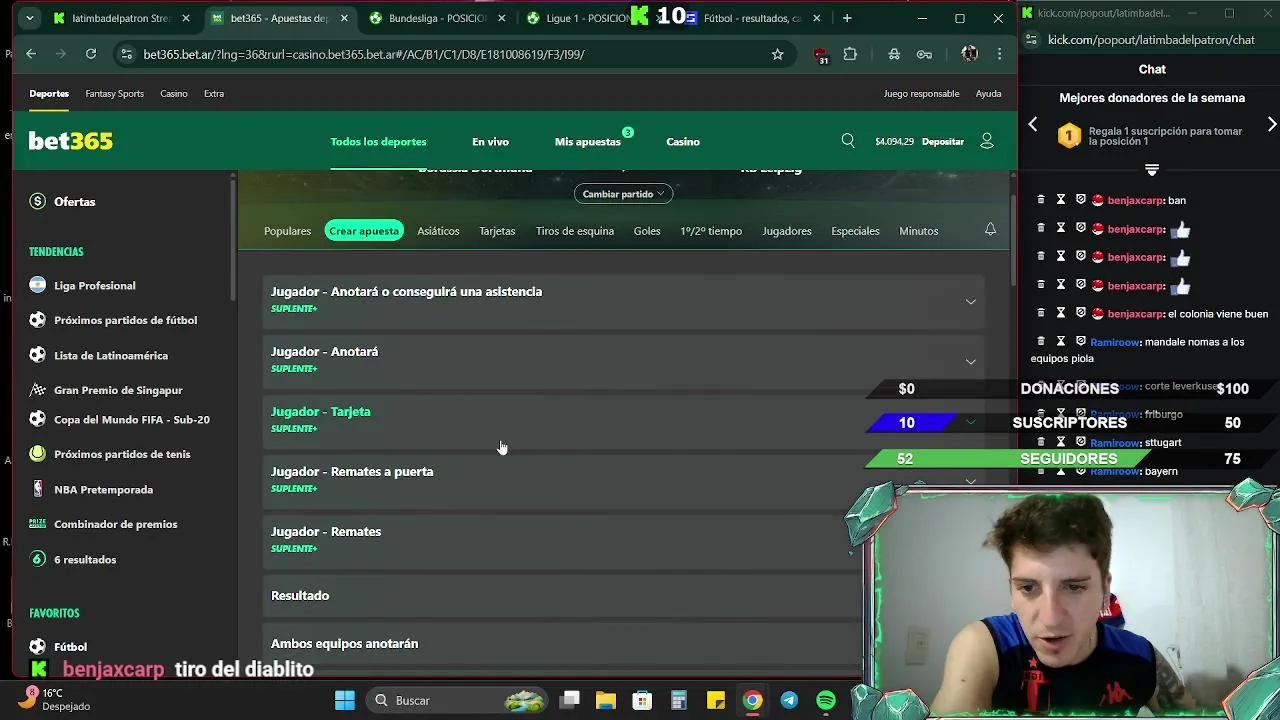
Task: Click the notification bell beside Minutos tab
Action: [990, 230]
